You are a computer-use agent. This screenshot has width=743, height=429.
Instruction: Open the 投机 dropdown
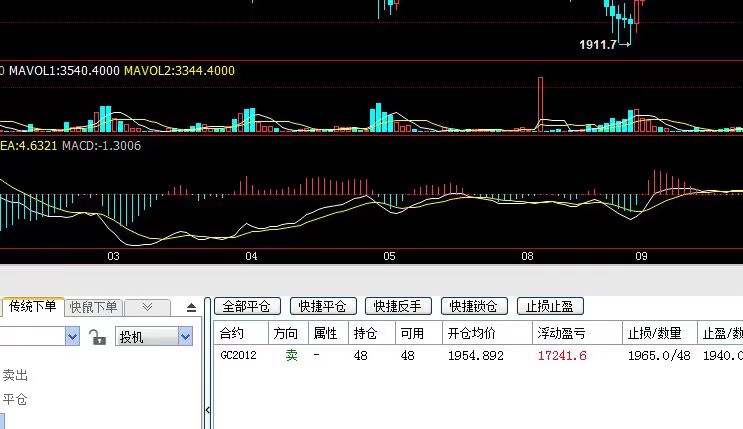154,337
